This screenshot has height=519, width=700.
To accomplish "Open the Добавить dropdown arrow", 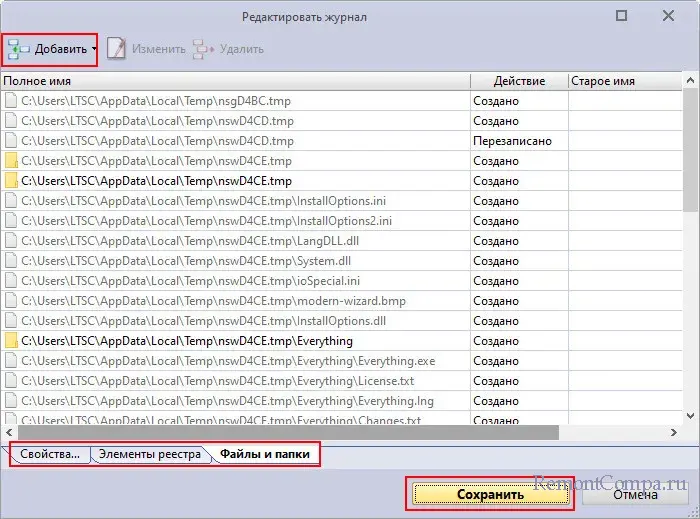I will pyautogui.click(x=94, y=49).
